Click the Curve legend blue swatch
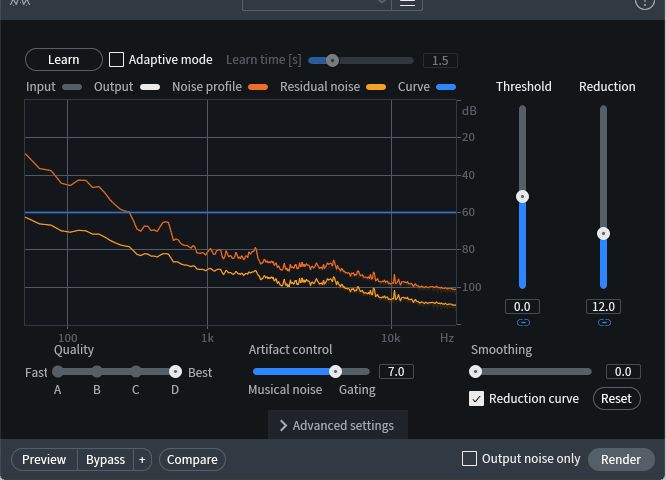The height and width of the screenshot is (480, 666). click(446, 87)
